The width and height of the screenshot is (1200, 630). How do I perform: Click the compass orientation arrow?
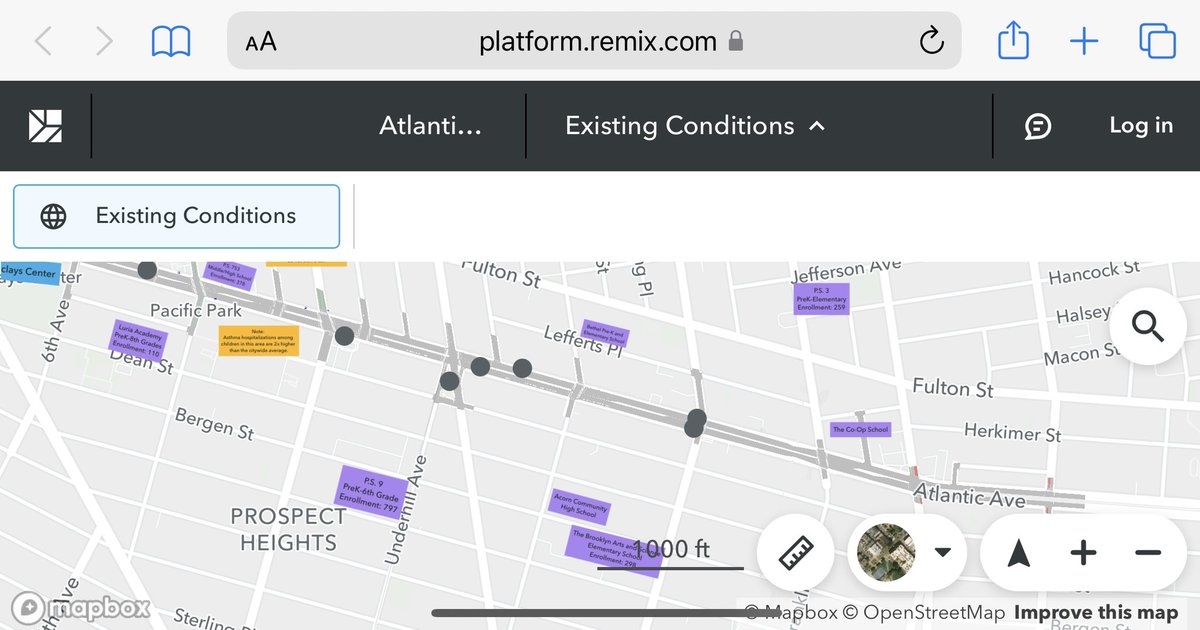pos(1017,552)
